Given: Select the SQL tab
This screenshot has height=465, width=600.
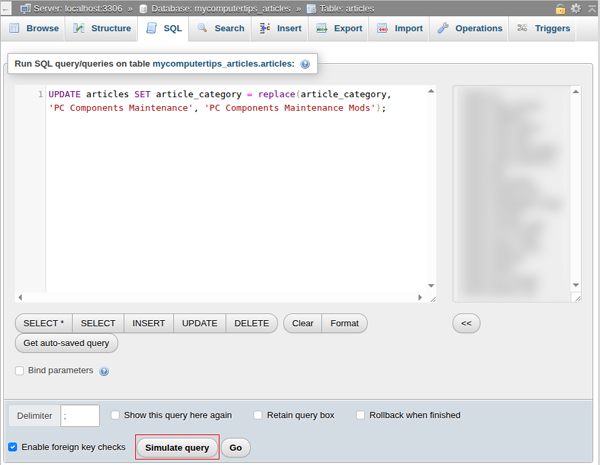Looking at the screenshot, I should 163,28.
